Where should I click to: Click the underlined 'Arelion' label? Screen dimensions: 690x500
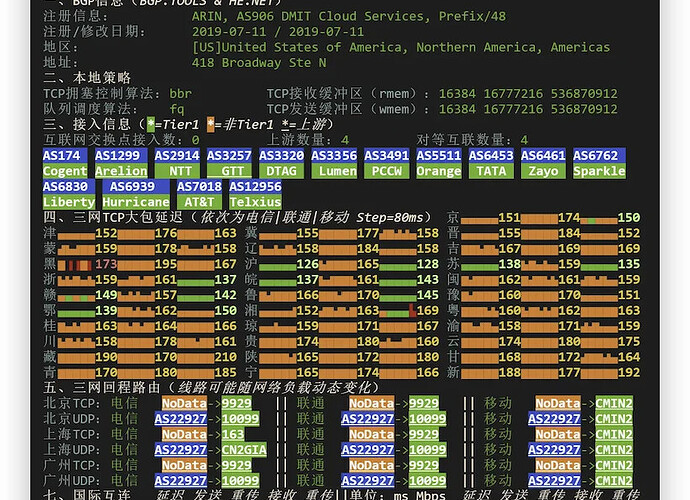click(x=121, y=171)
